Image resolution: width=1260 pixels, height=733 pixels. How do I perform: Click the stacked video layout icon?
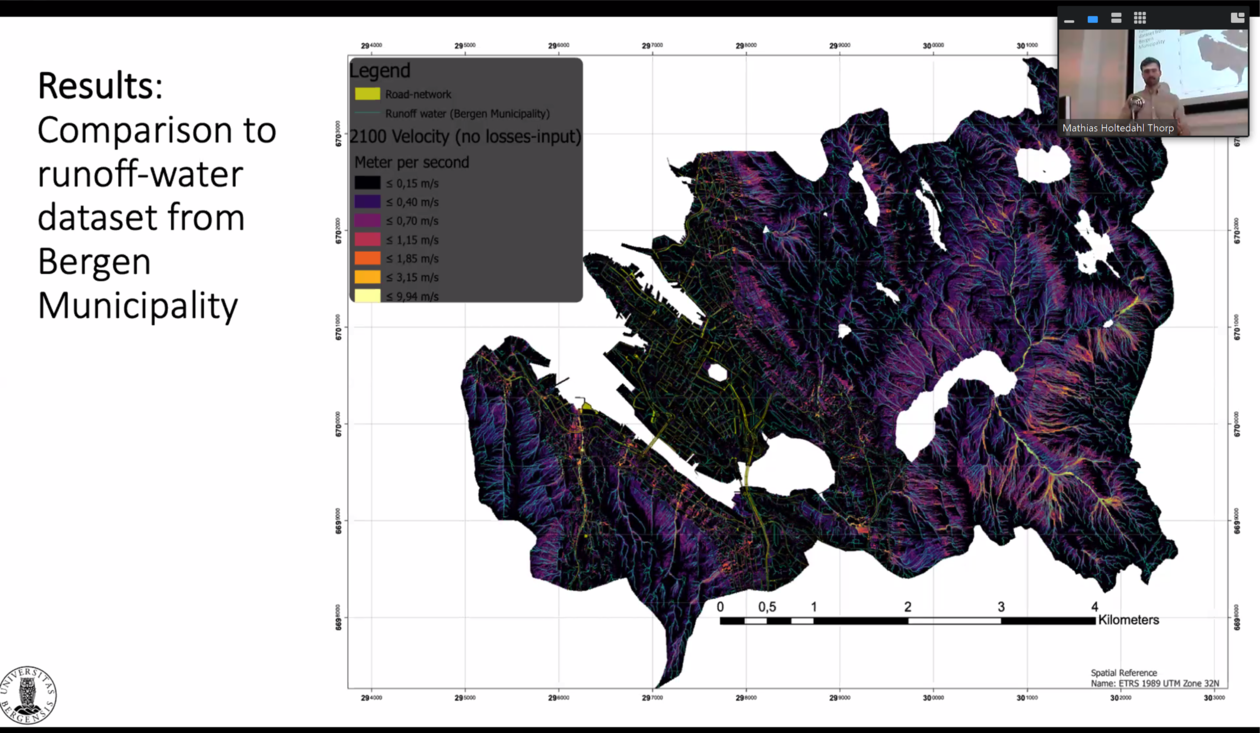coord(1116,18)
